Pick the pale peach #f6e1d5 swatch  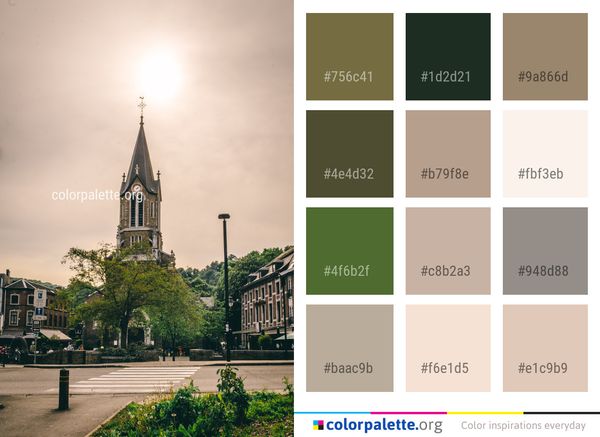(x=448, y=348)
